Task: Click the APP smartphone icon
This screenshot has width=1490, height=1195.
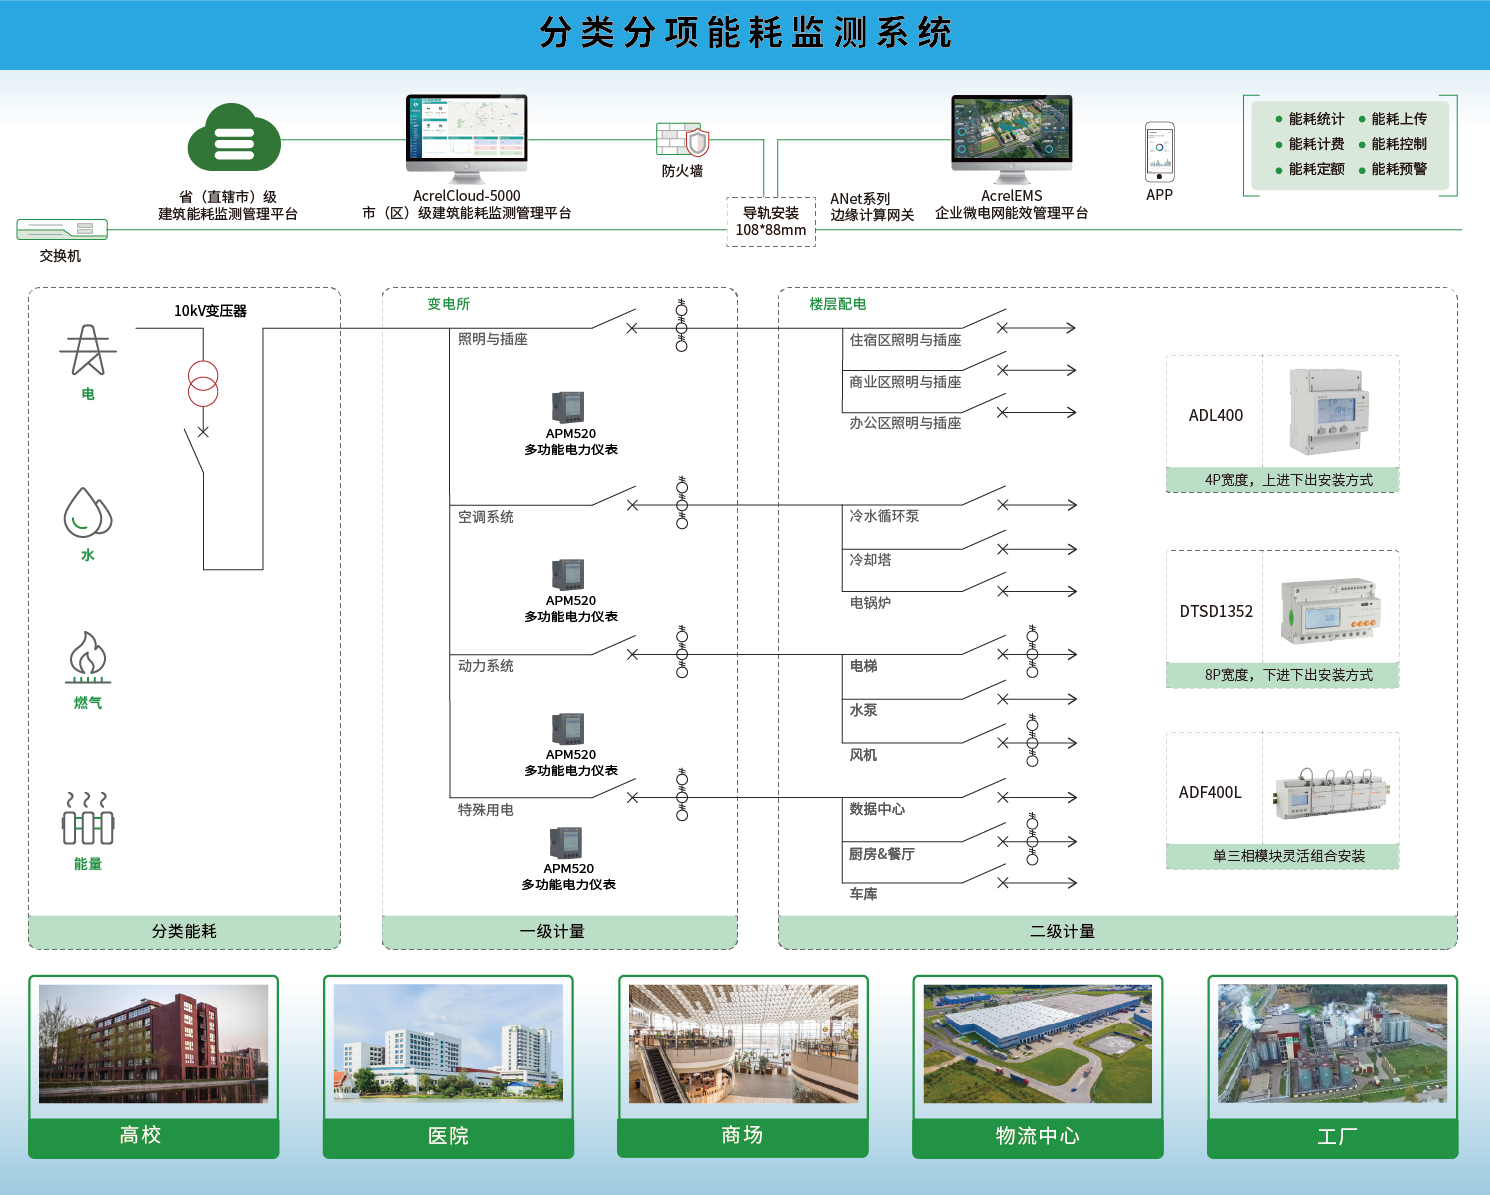Action: (x=1160, y=152)
